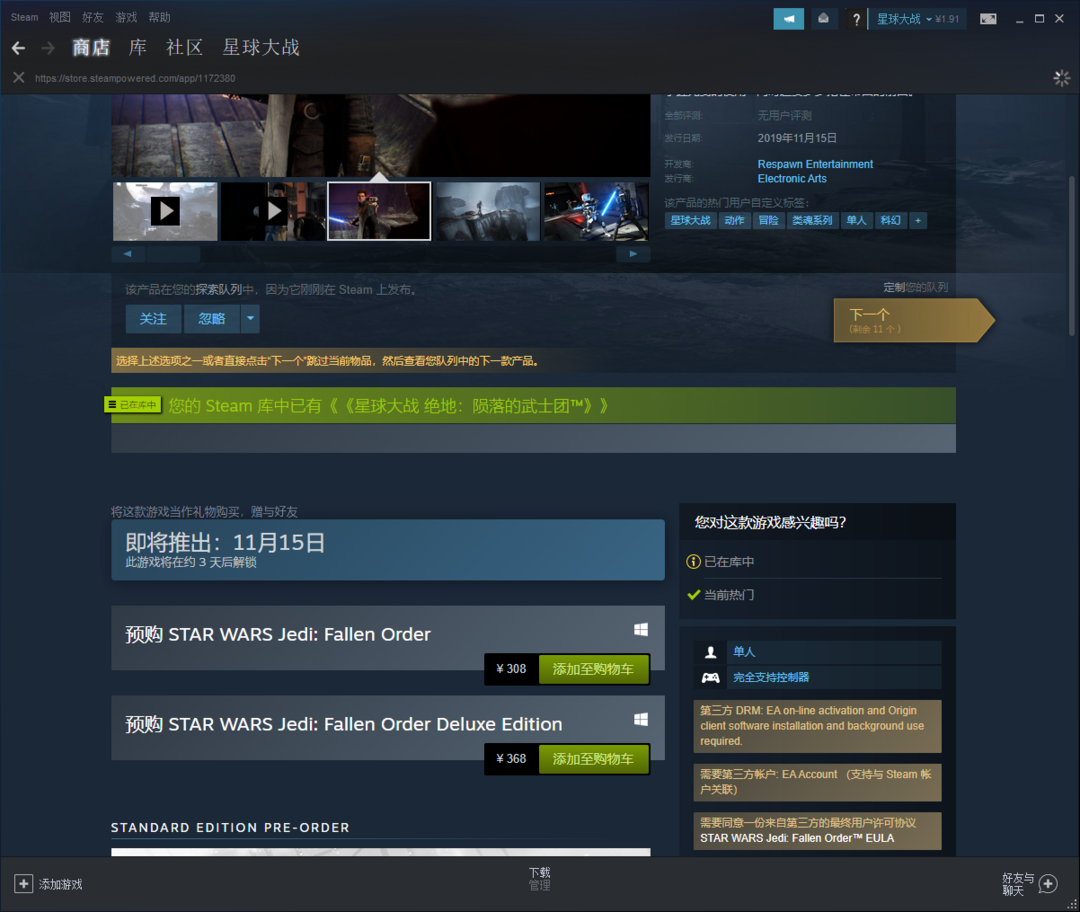
Task: Go back with the left arrow
Action: point(19,48)
